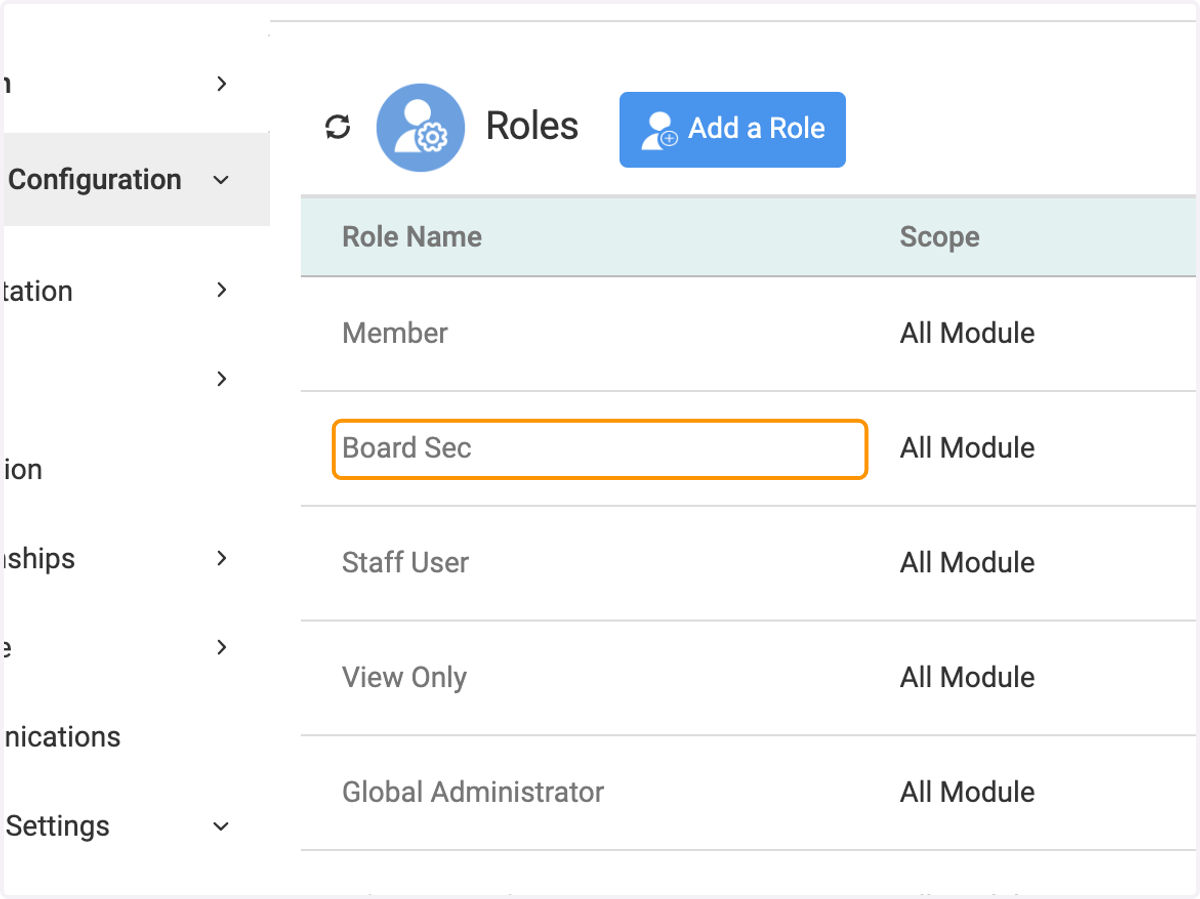The height and width of the screenshot is (899, 1200).
Task: Open the sidebar item ending in 'ion'
Action: (x=22, y=469)
